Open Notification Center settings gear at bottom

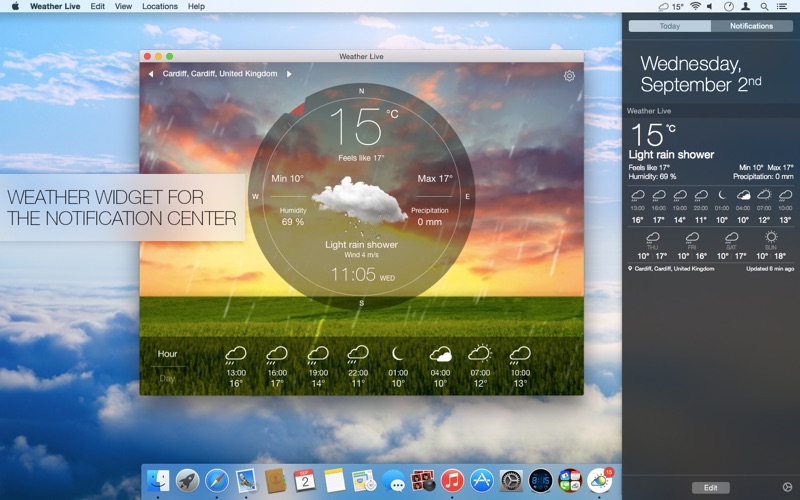pos(786,487)
